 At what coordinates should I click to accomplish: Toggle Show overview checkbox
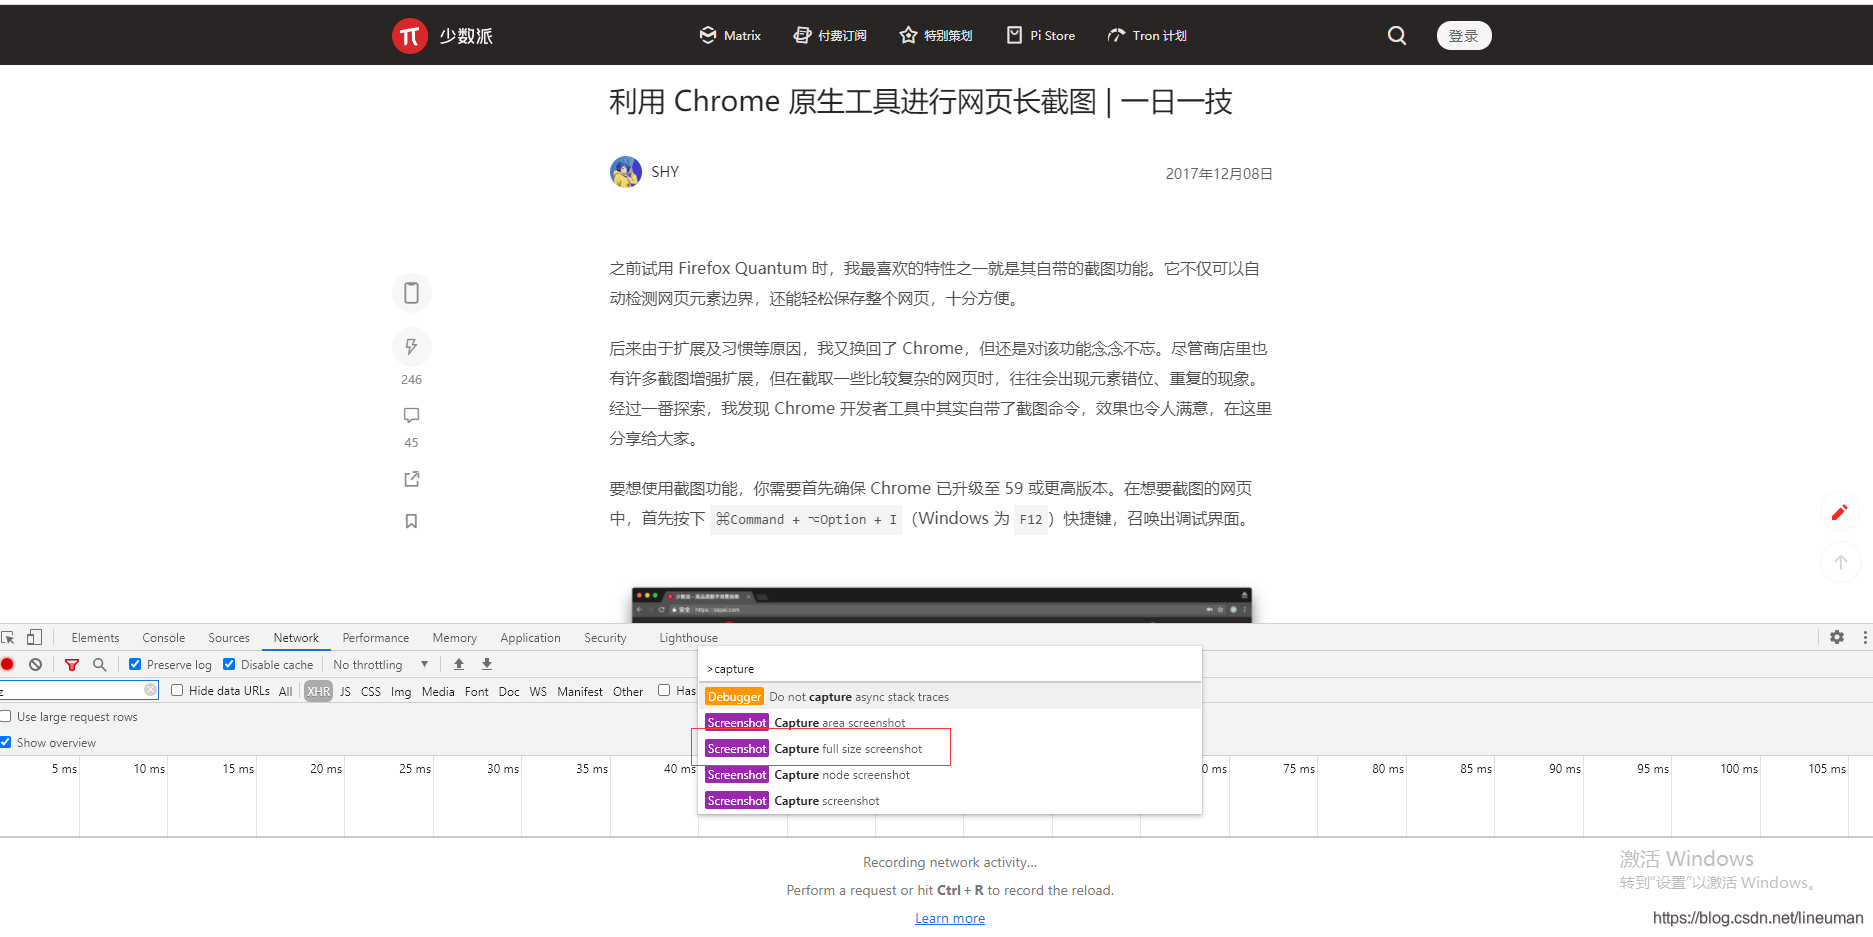click(x=6, y=742)
